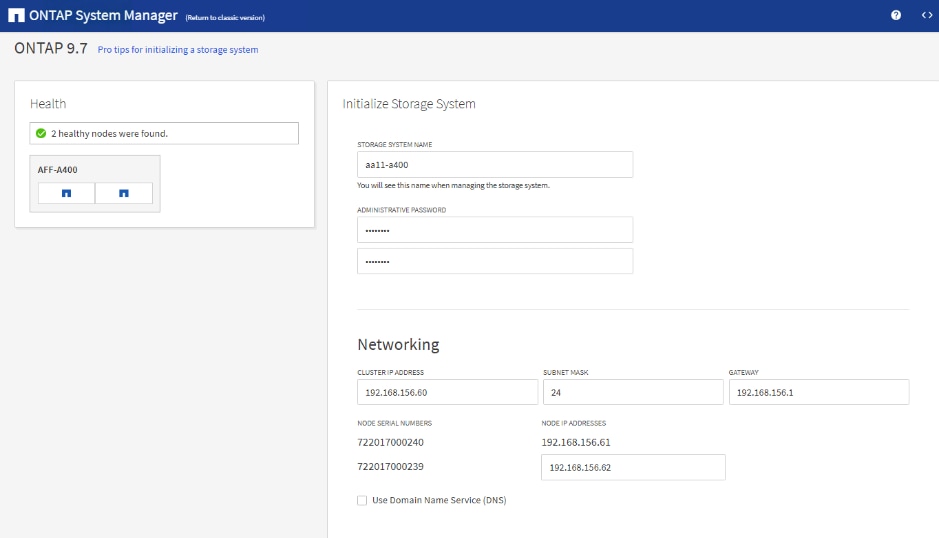Click the storage name hint text below the field

453,185
